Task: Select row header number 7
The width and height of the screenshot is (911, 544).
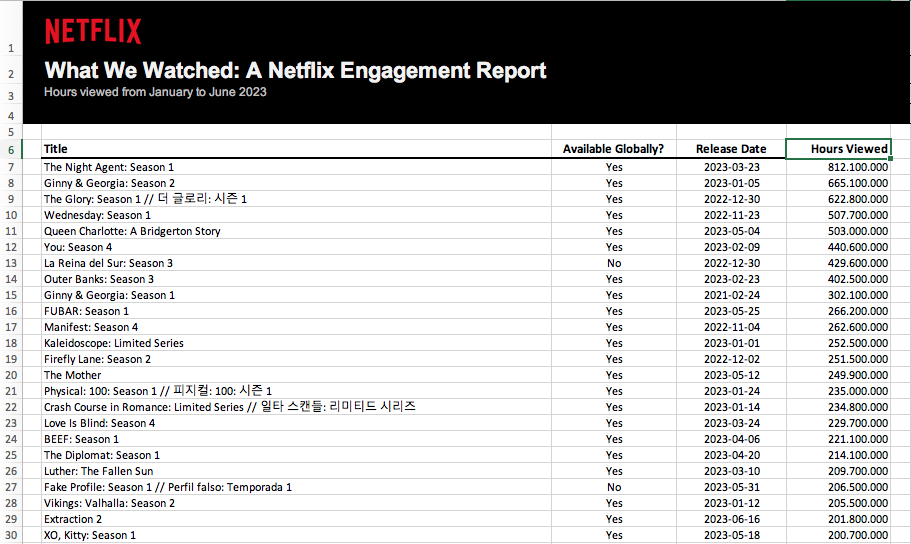Action: click(x=11, y=167)
